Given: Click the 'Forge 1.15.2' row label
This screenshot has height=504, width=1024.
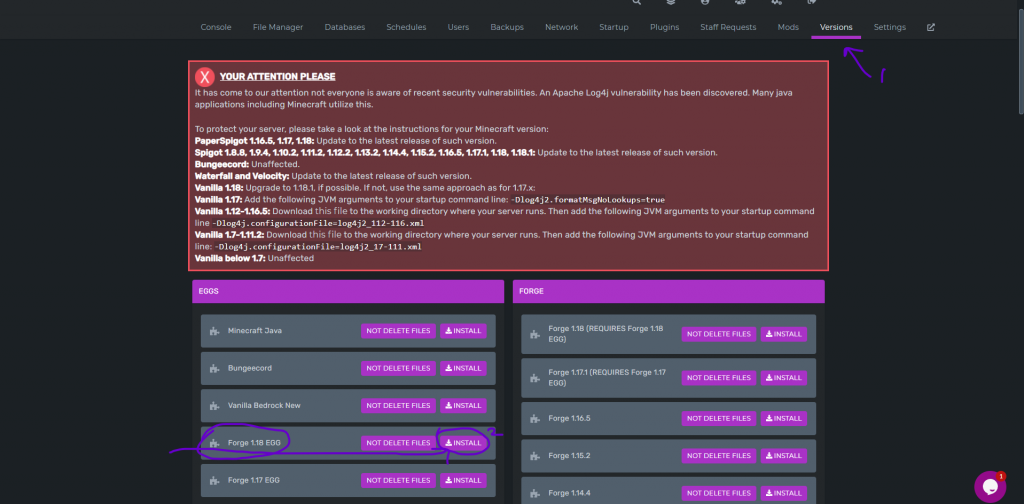Looking at the screenshot, I should click(x=569, y=456).
